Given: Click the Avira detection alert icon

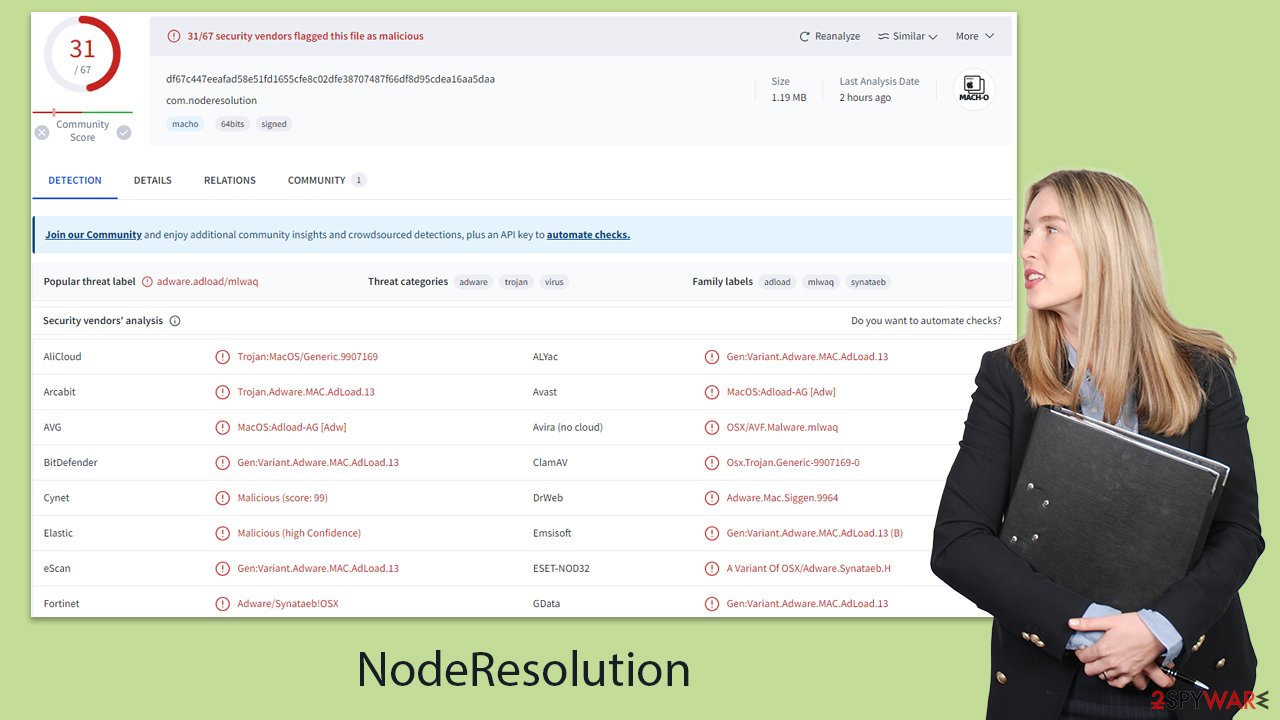Looking at the screenshot, I should point(712,427).
